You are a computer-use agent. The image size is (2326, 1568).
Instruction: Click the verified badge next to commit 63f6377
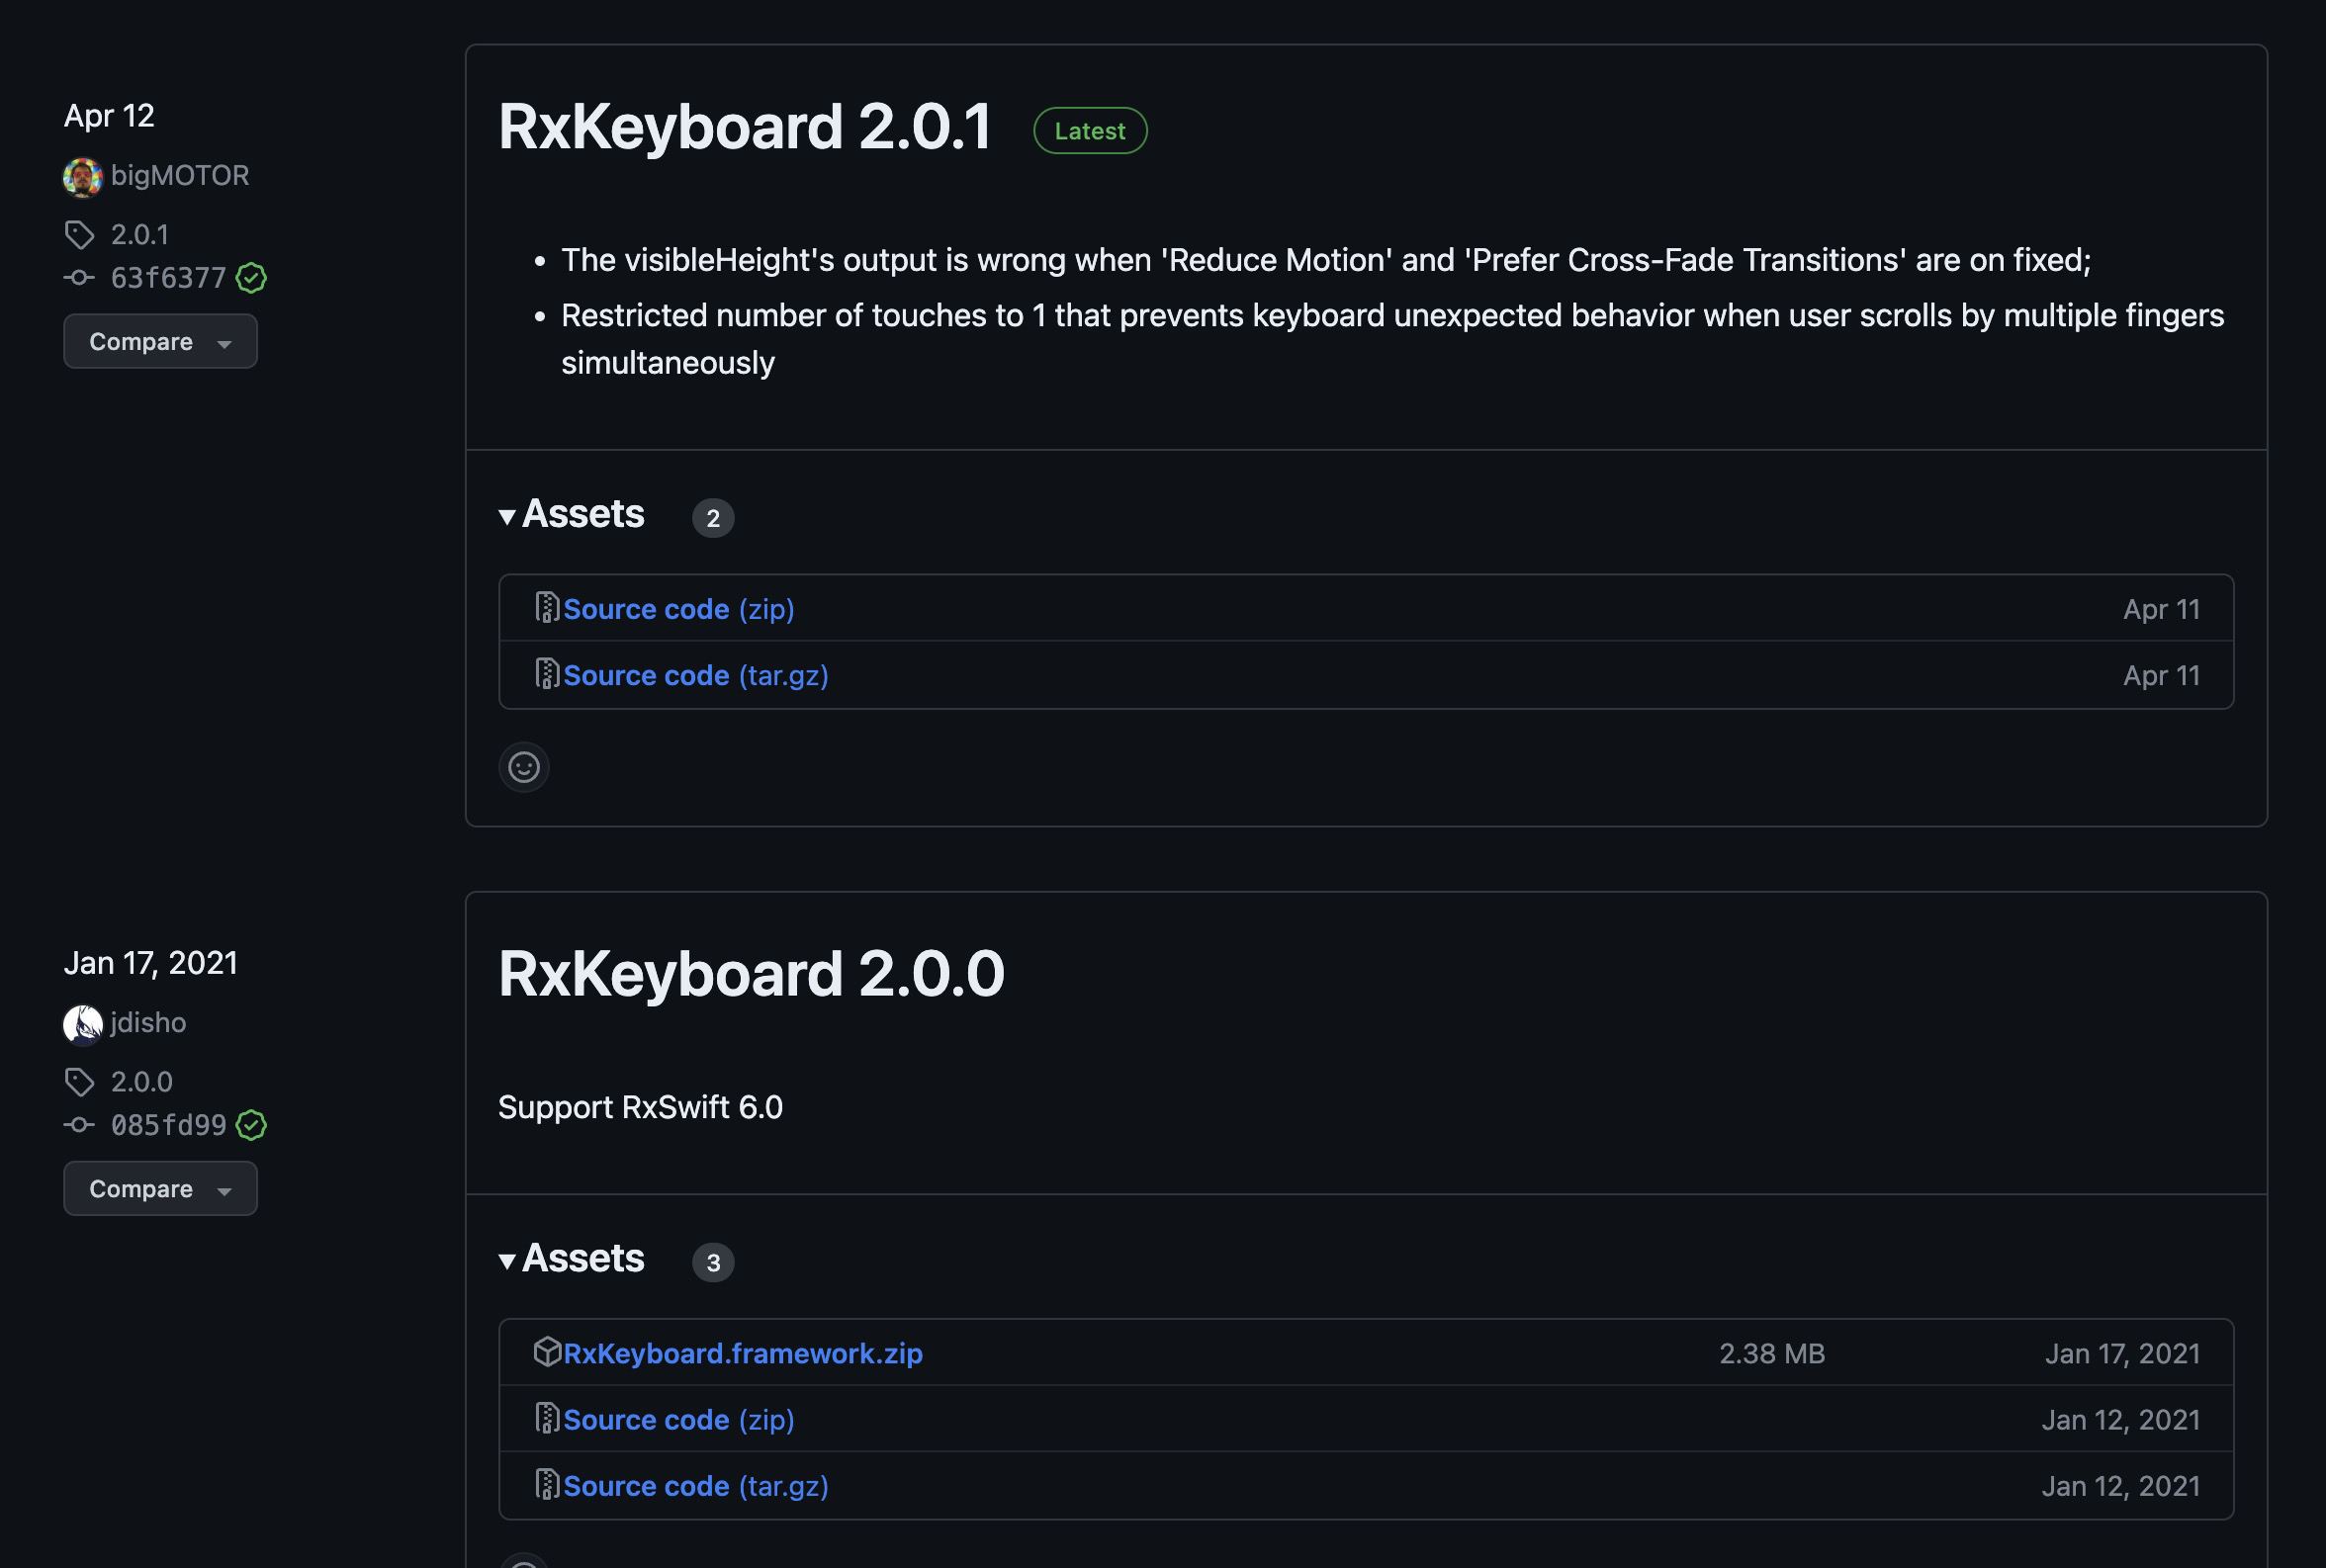tap(251, 278)
